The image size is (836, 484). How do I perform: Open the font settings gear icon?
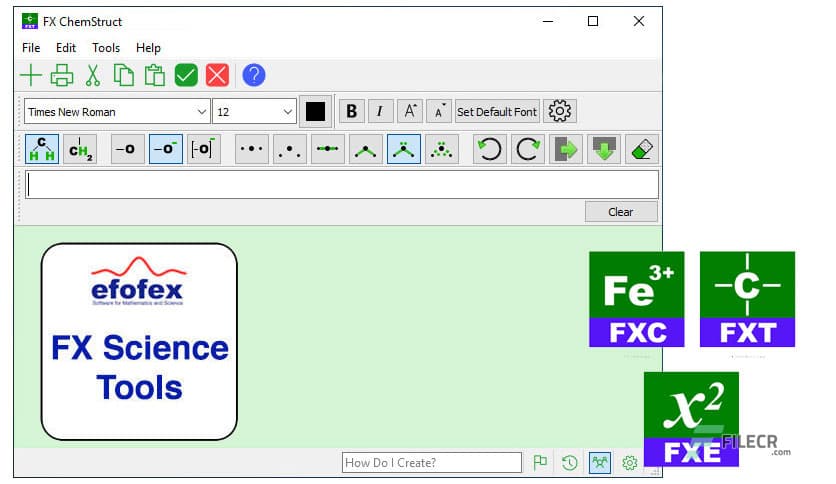pyautogui.click(x=560, y=111)
